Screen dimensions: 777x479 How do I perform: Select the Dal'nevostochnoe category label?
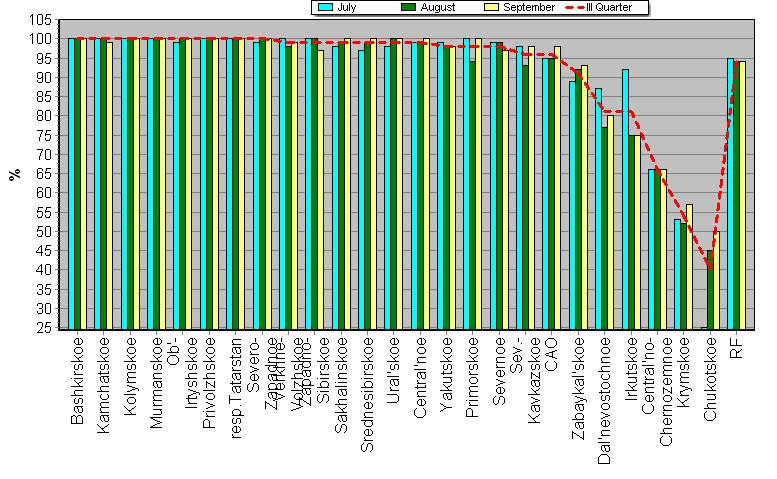pos(604,401)
